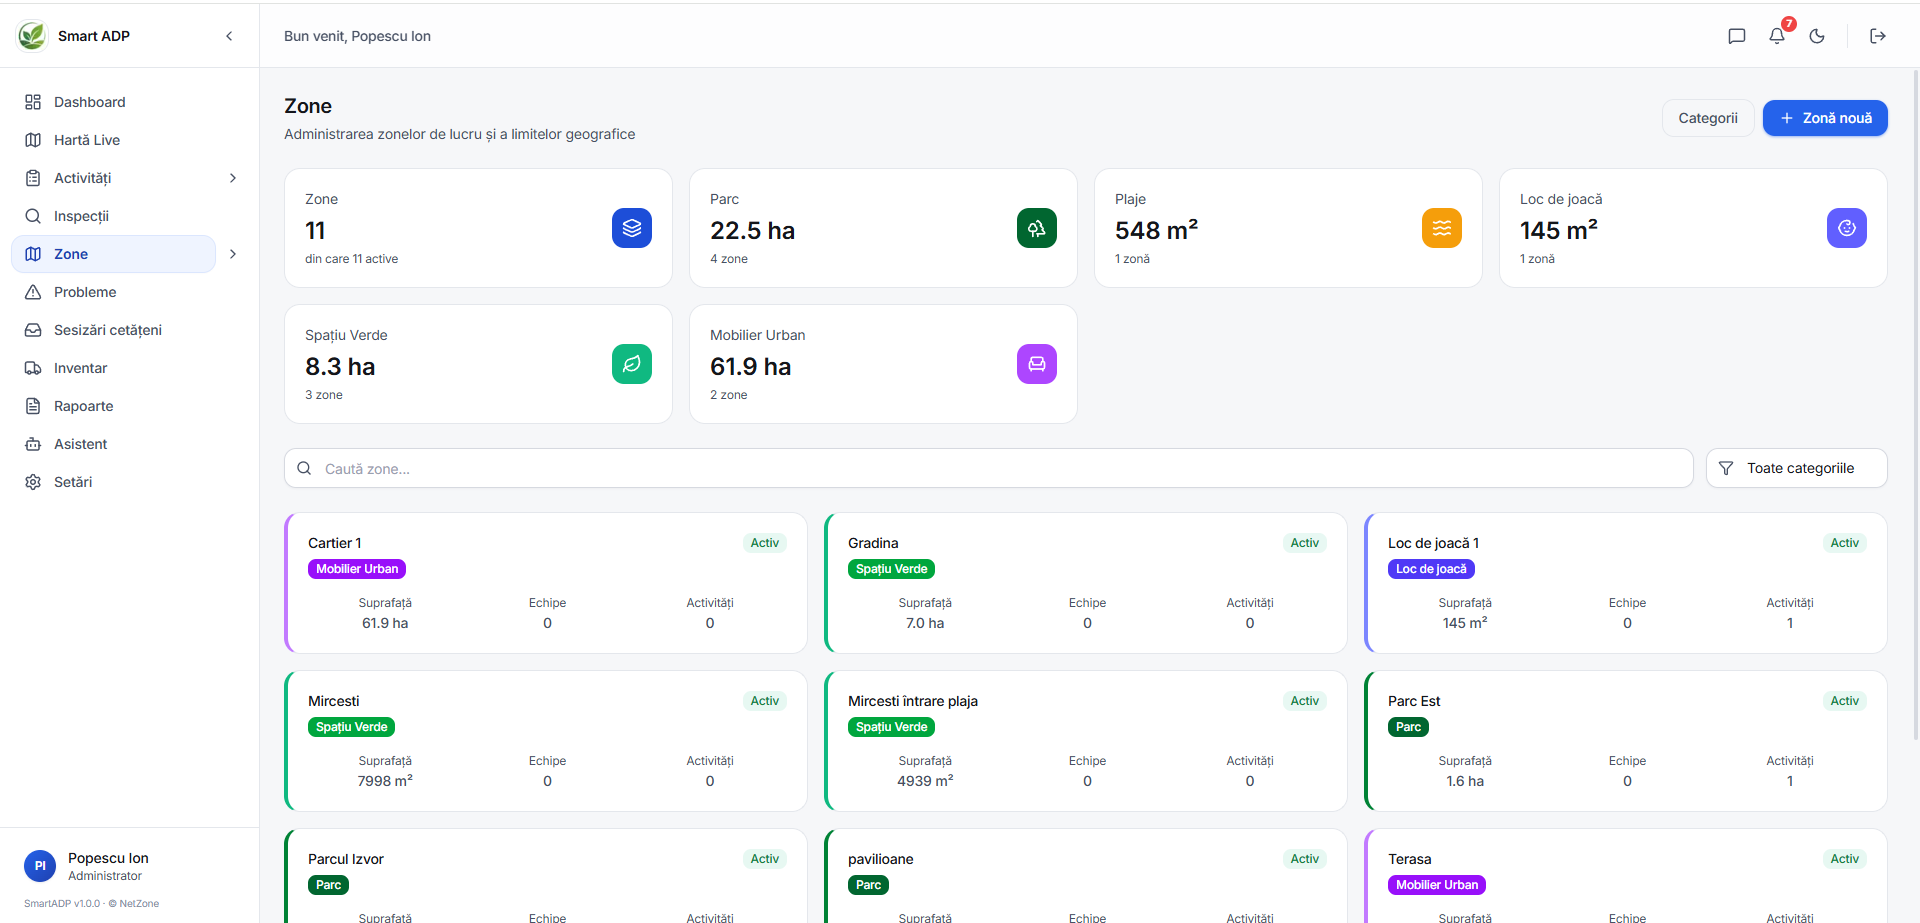The width and height of the screenshot is (1920, 923).
Task: Click the blue layers icon in Zone card
Action: coord(632,228)
